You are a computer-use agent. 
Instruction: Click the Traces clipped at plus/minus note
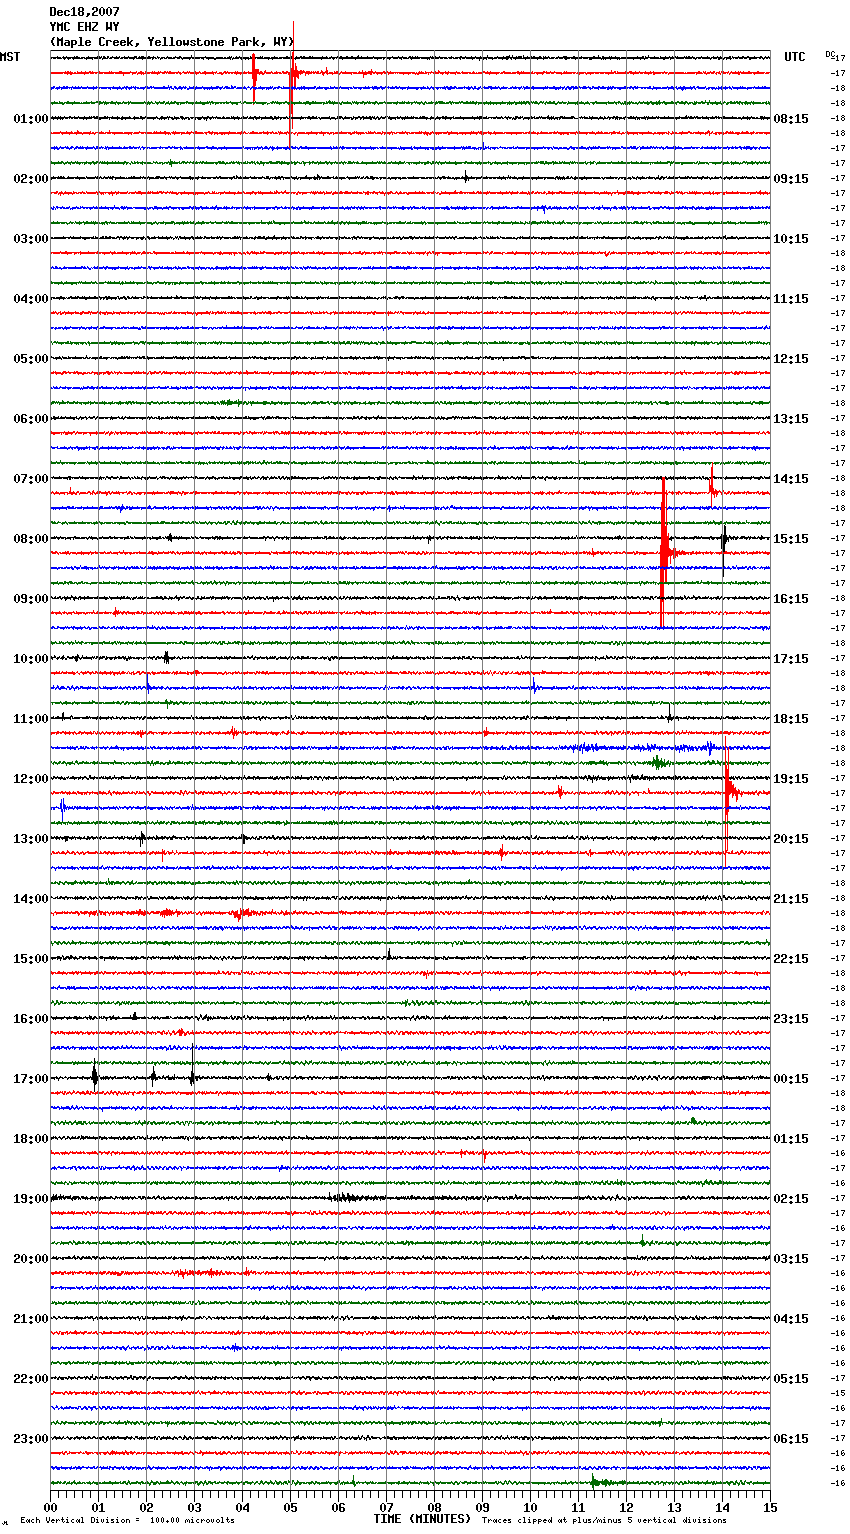[604, 1521]
